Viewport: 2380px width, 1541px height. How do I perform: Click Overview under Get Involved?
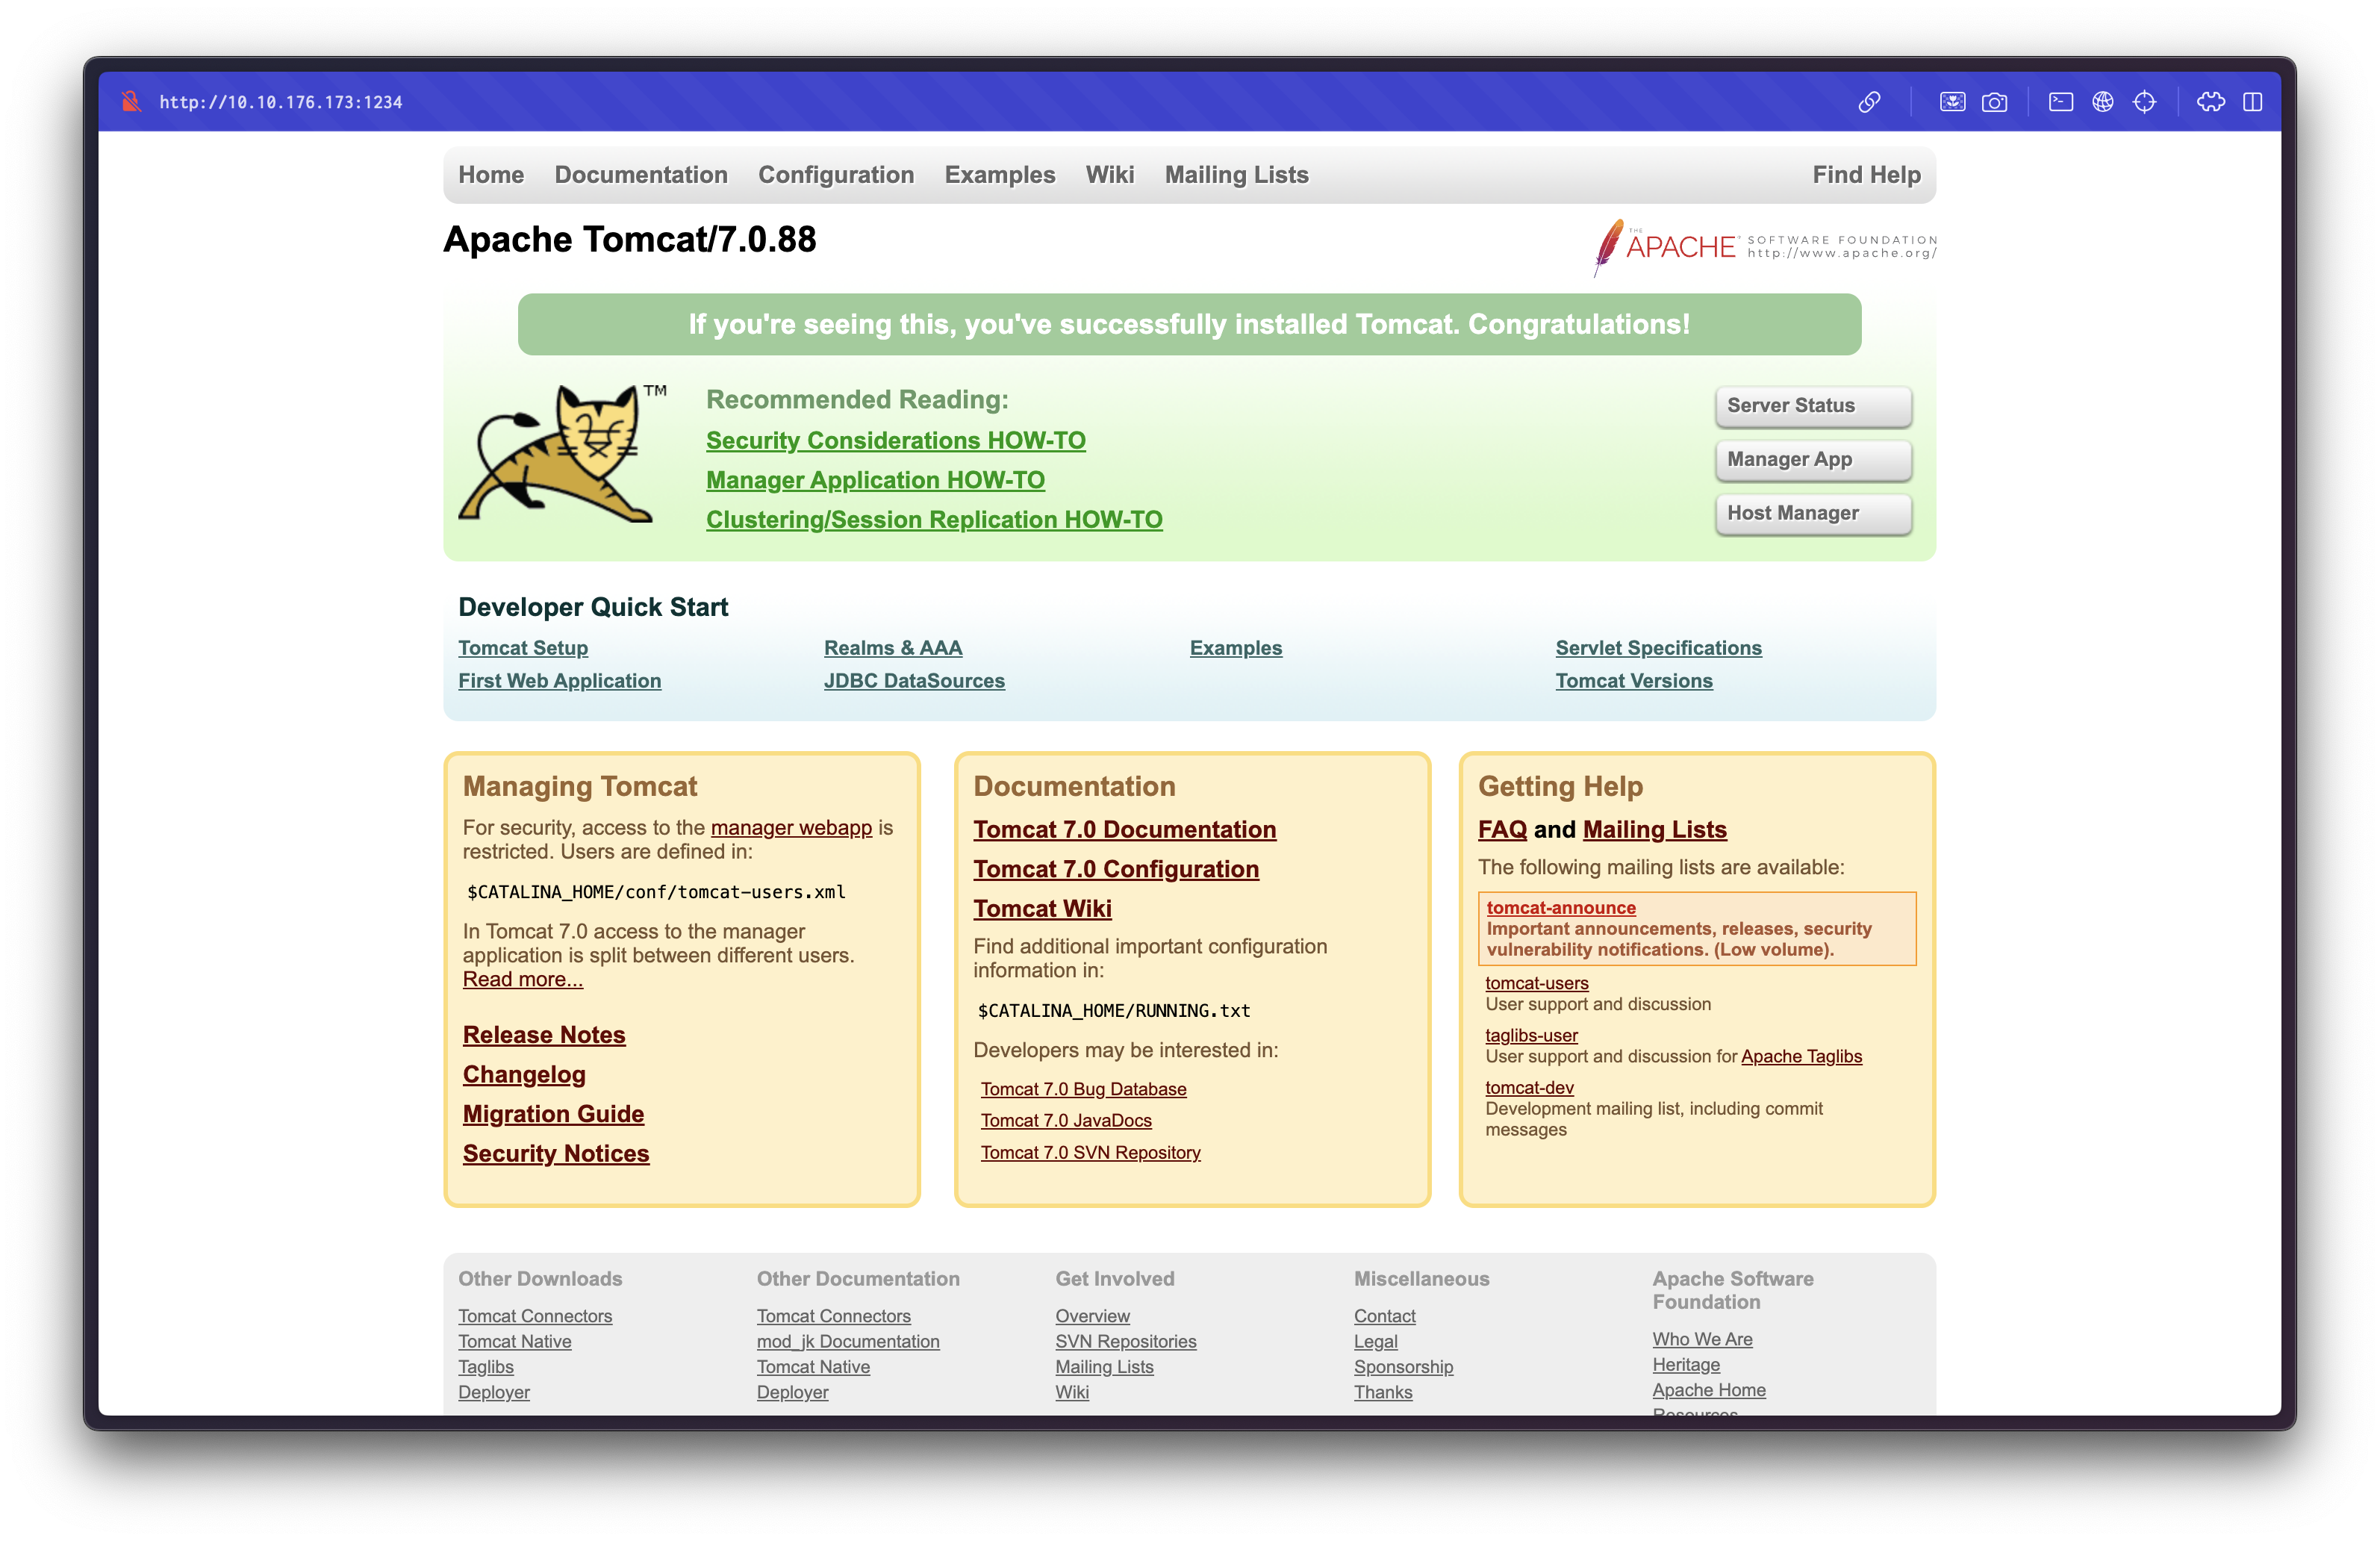pyautogui.click(x=1092, y=1317)
